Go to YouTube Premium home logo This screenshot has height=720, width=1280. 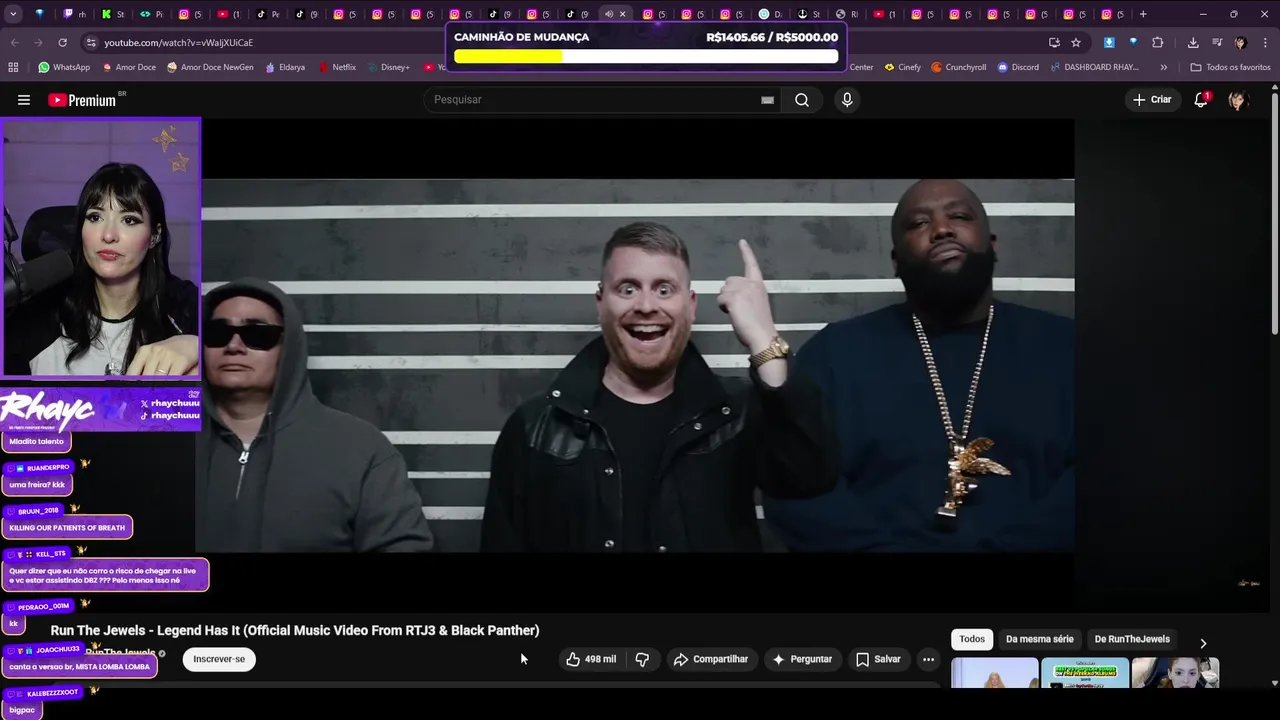coord(82,100)
